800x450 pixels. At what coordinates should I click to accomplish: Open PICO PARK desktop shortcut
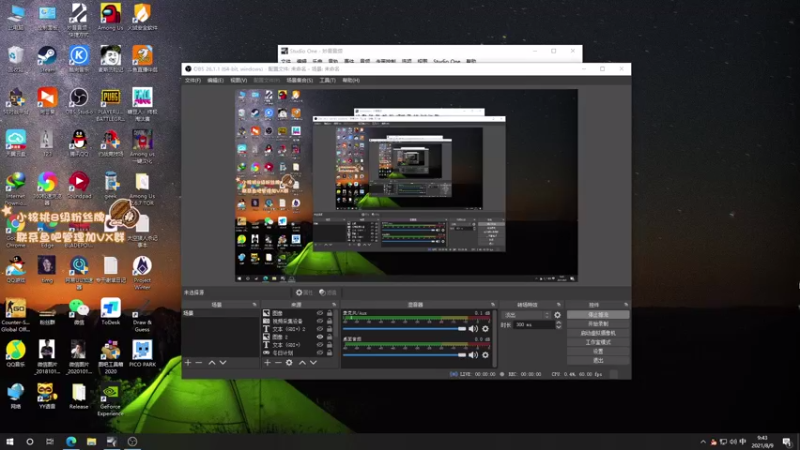(x=142, y=354)
